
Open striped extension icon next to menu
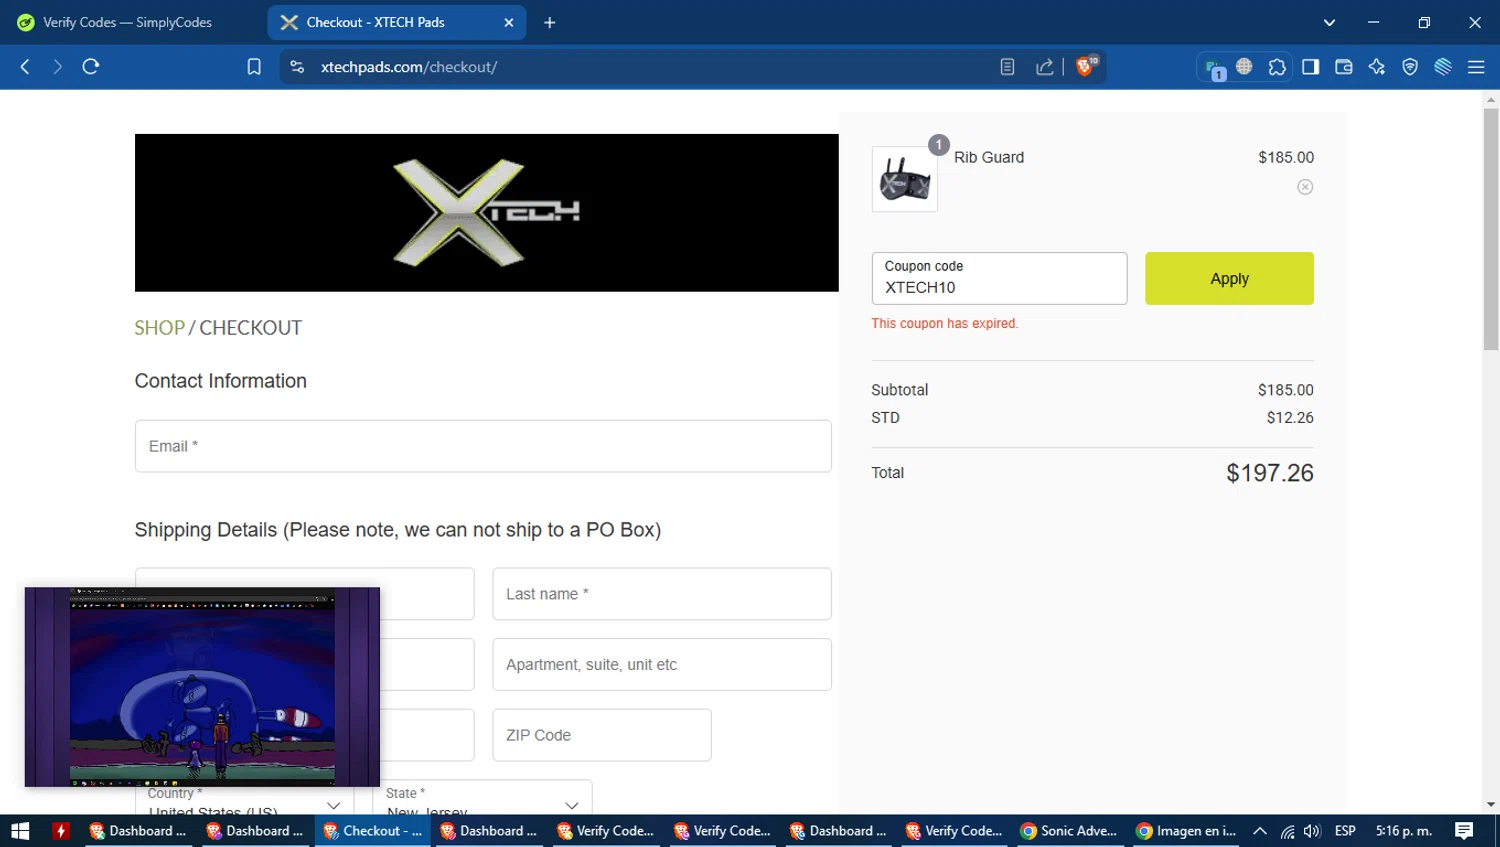coord(1443,67)
